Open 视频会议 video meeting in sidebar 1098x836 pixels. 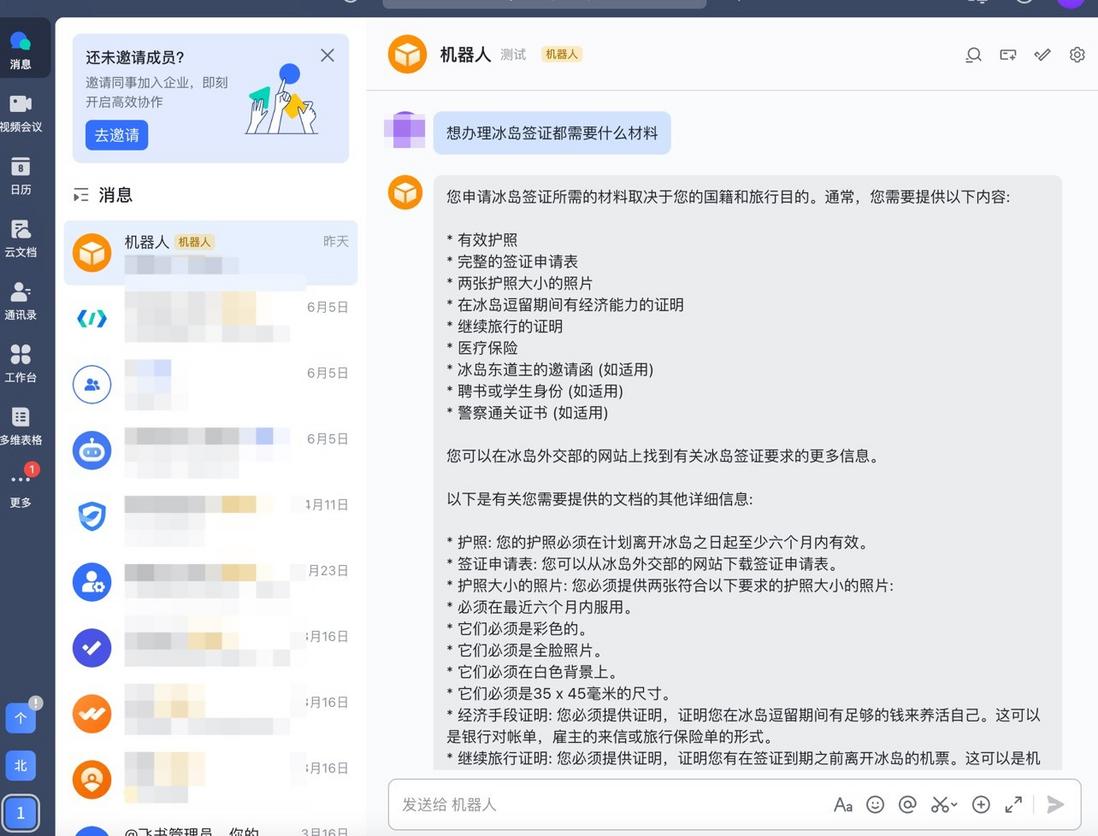pos(20,112)
